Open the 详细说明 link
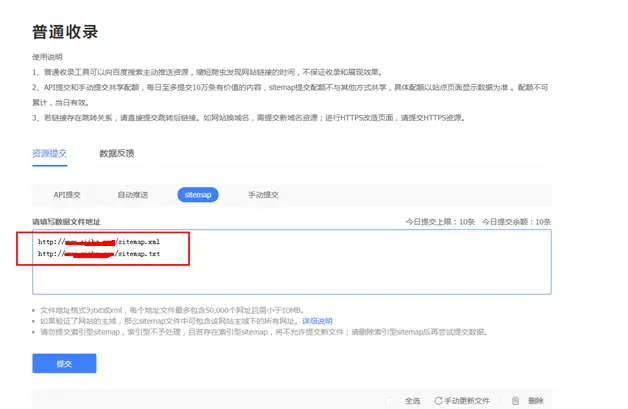The height and width of the screenshot is (409, 628). (x=317, y=321)
